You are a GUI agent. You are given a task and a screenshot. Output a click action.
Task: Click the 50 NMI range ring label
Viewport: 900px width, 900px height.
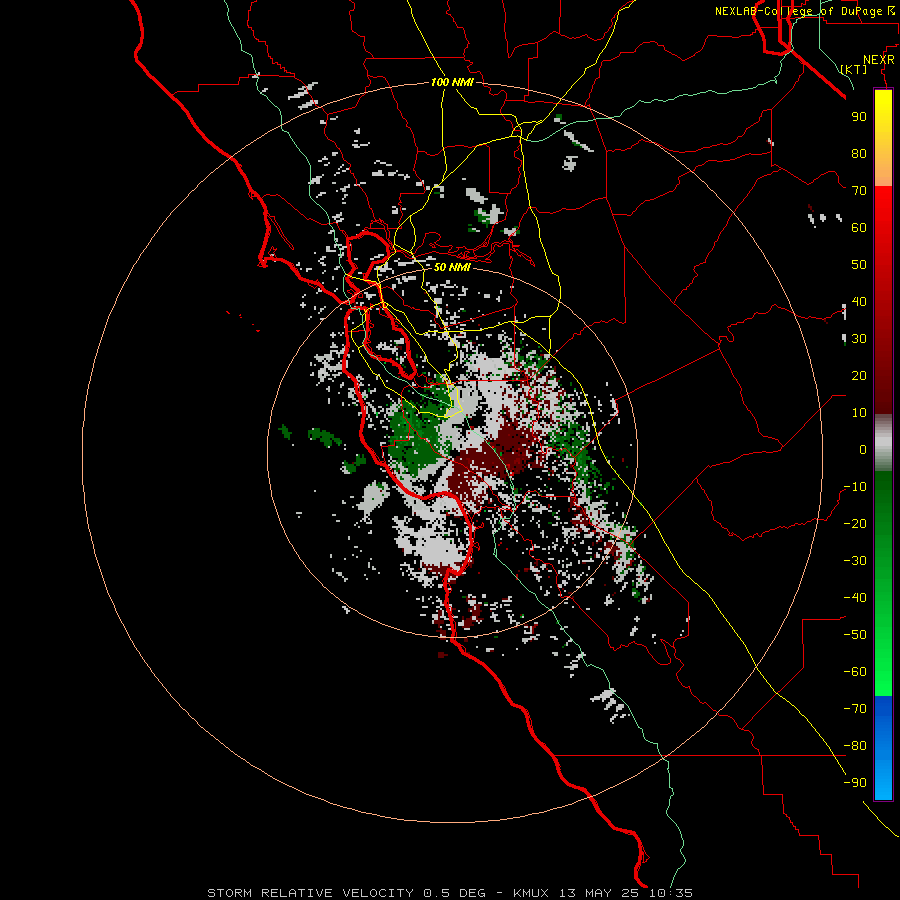coord(452,267)
